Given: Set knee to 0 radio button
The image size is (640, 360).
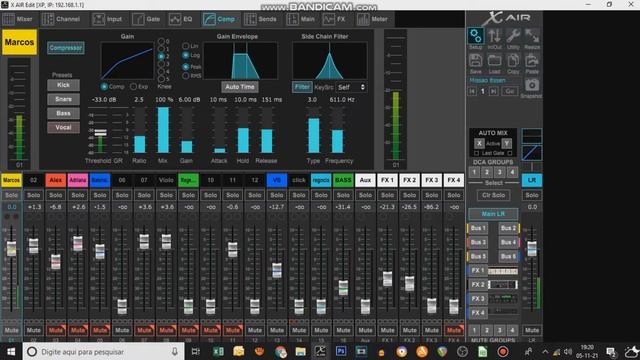Looking at the screenshot, I should (161, 41).
